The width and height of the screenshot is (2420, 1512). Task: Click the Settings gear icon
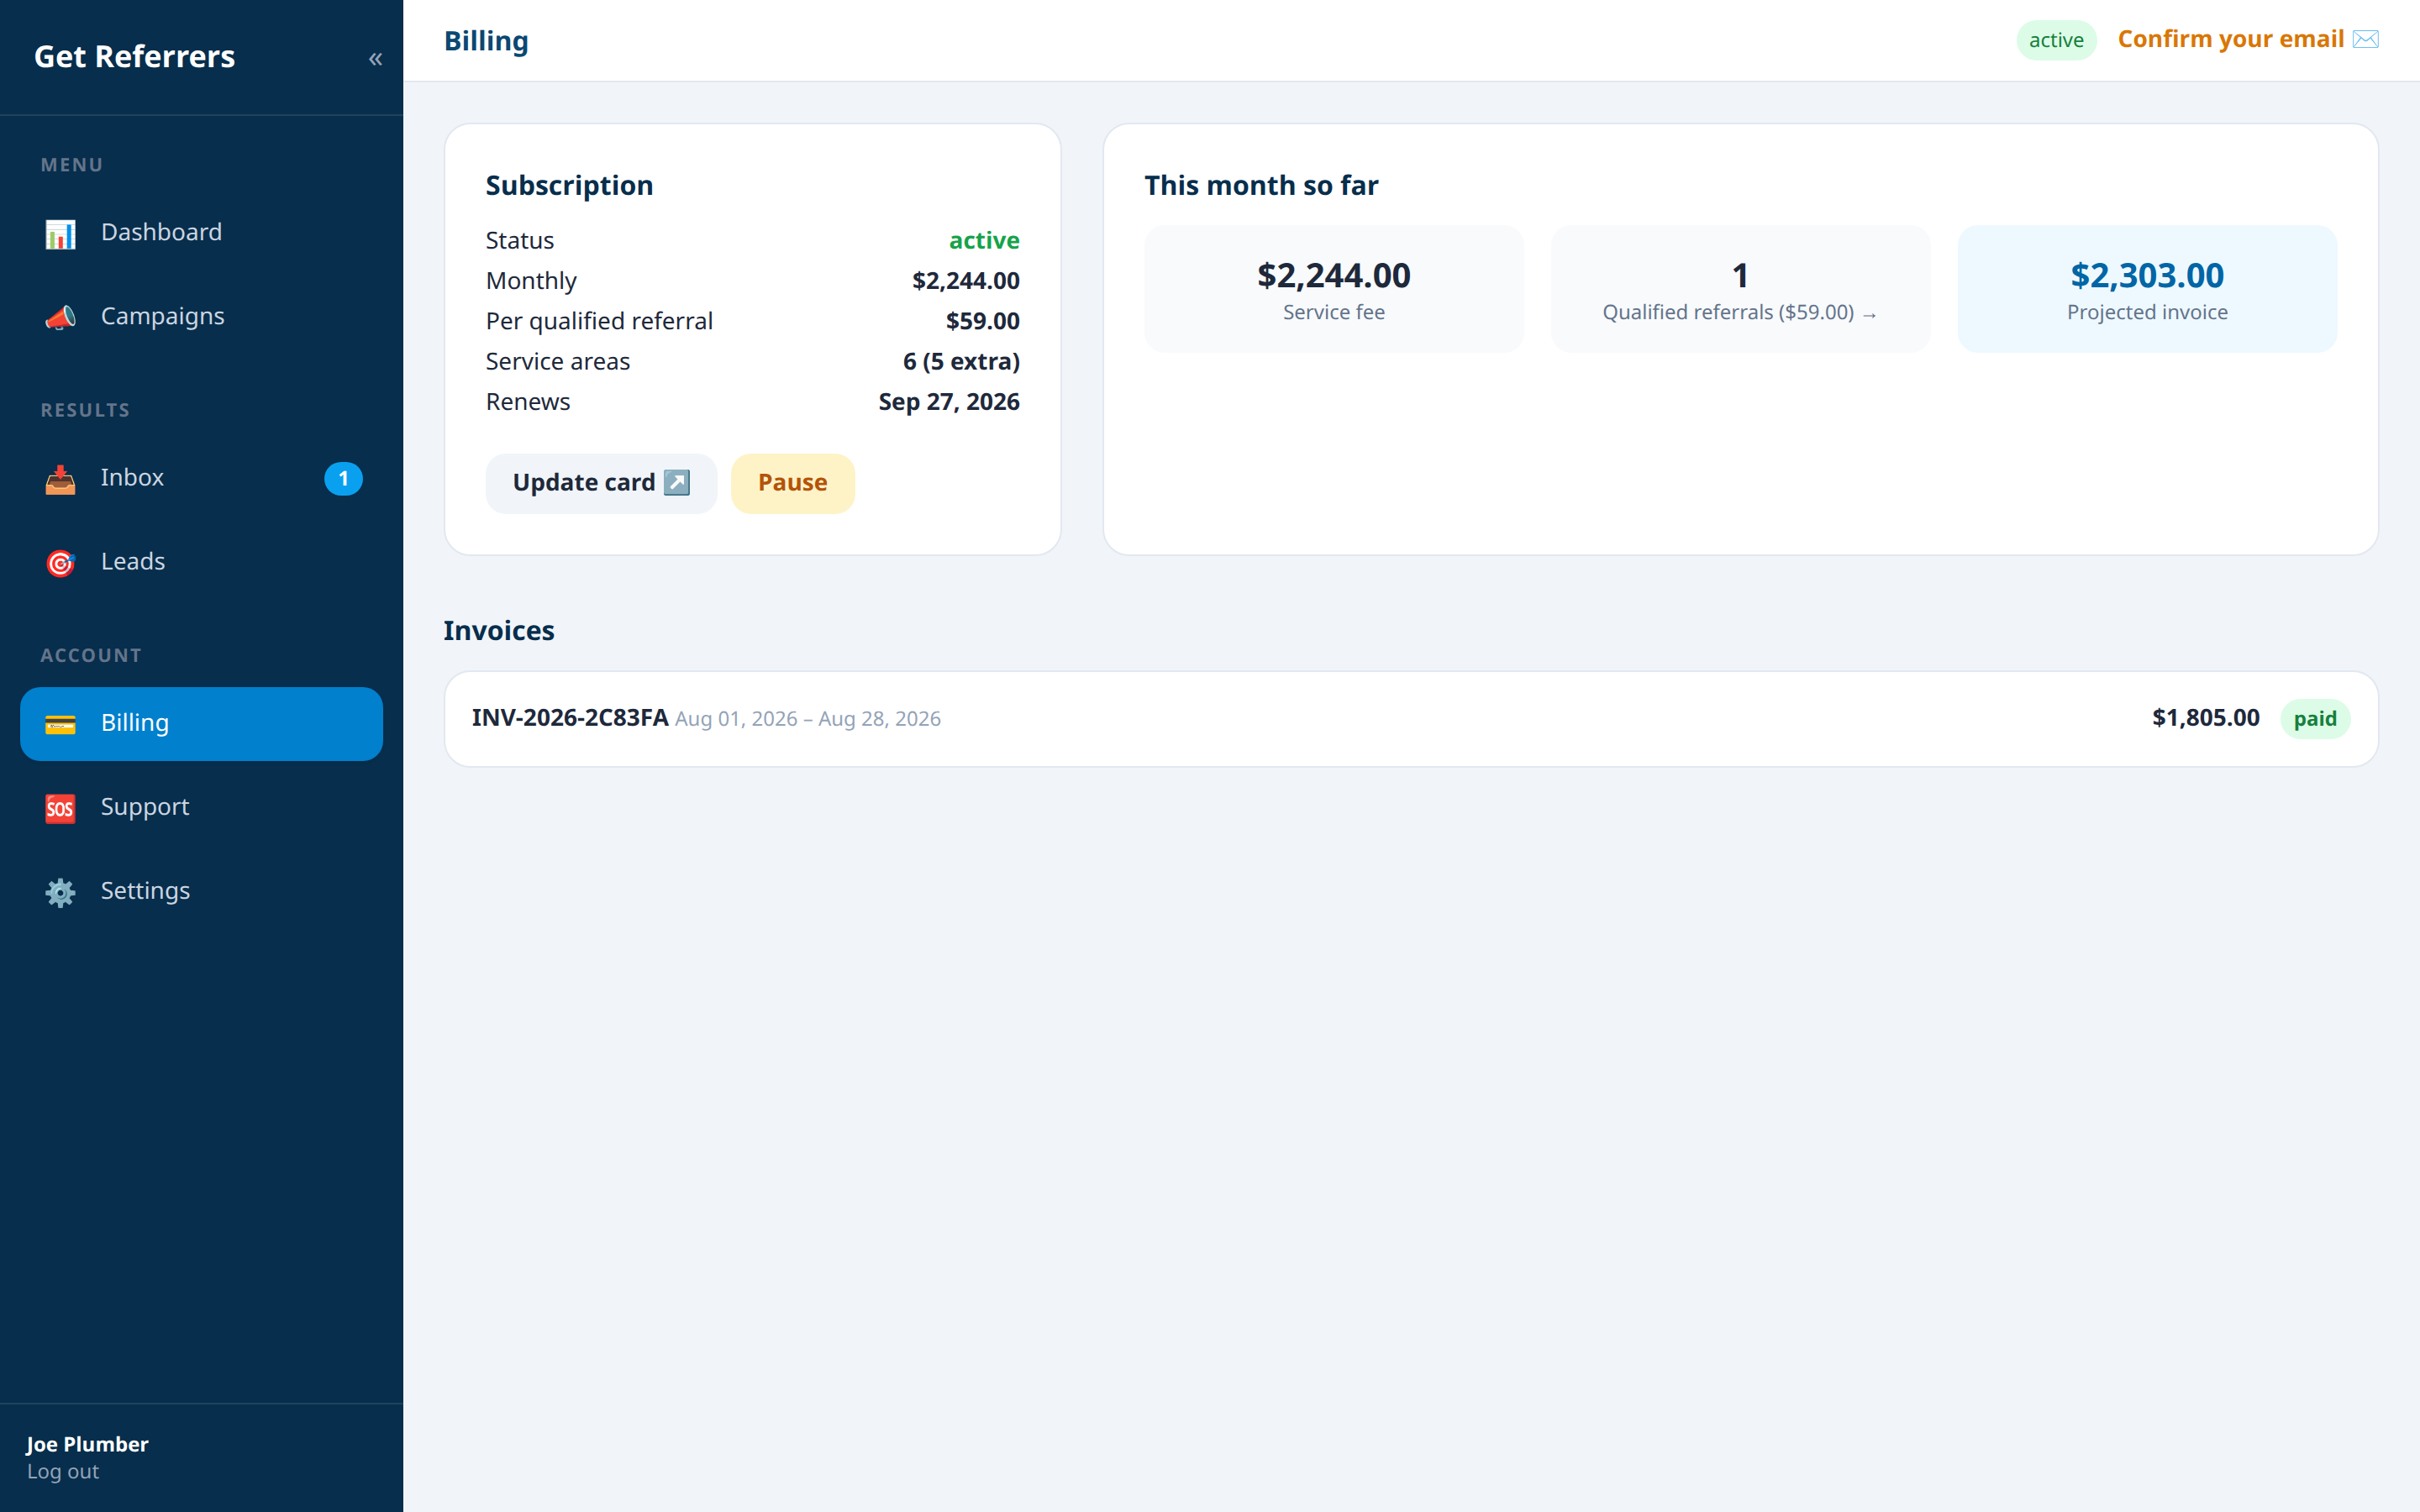[x=60, y=892]
